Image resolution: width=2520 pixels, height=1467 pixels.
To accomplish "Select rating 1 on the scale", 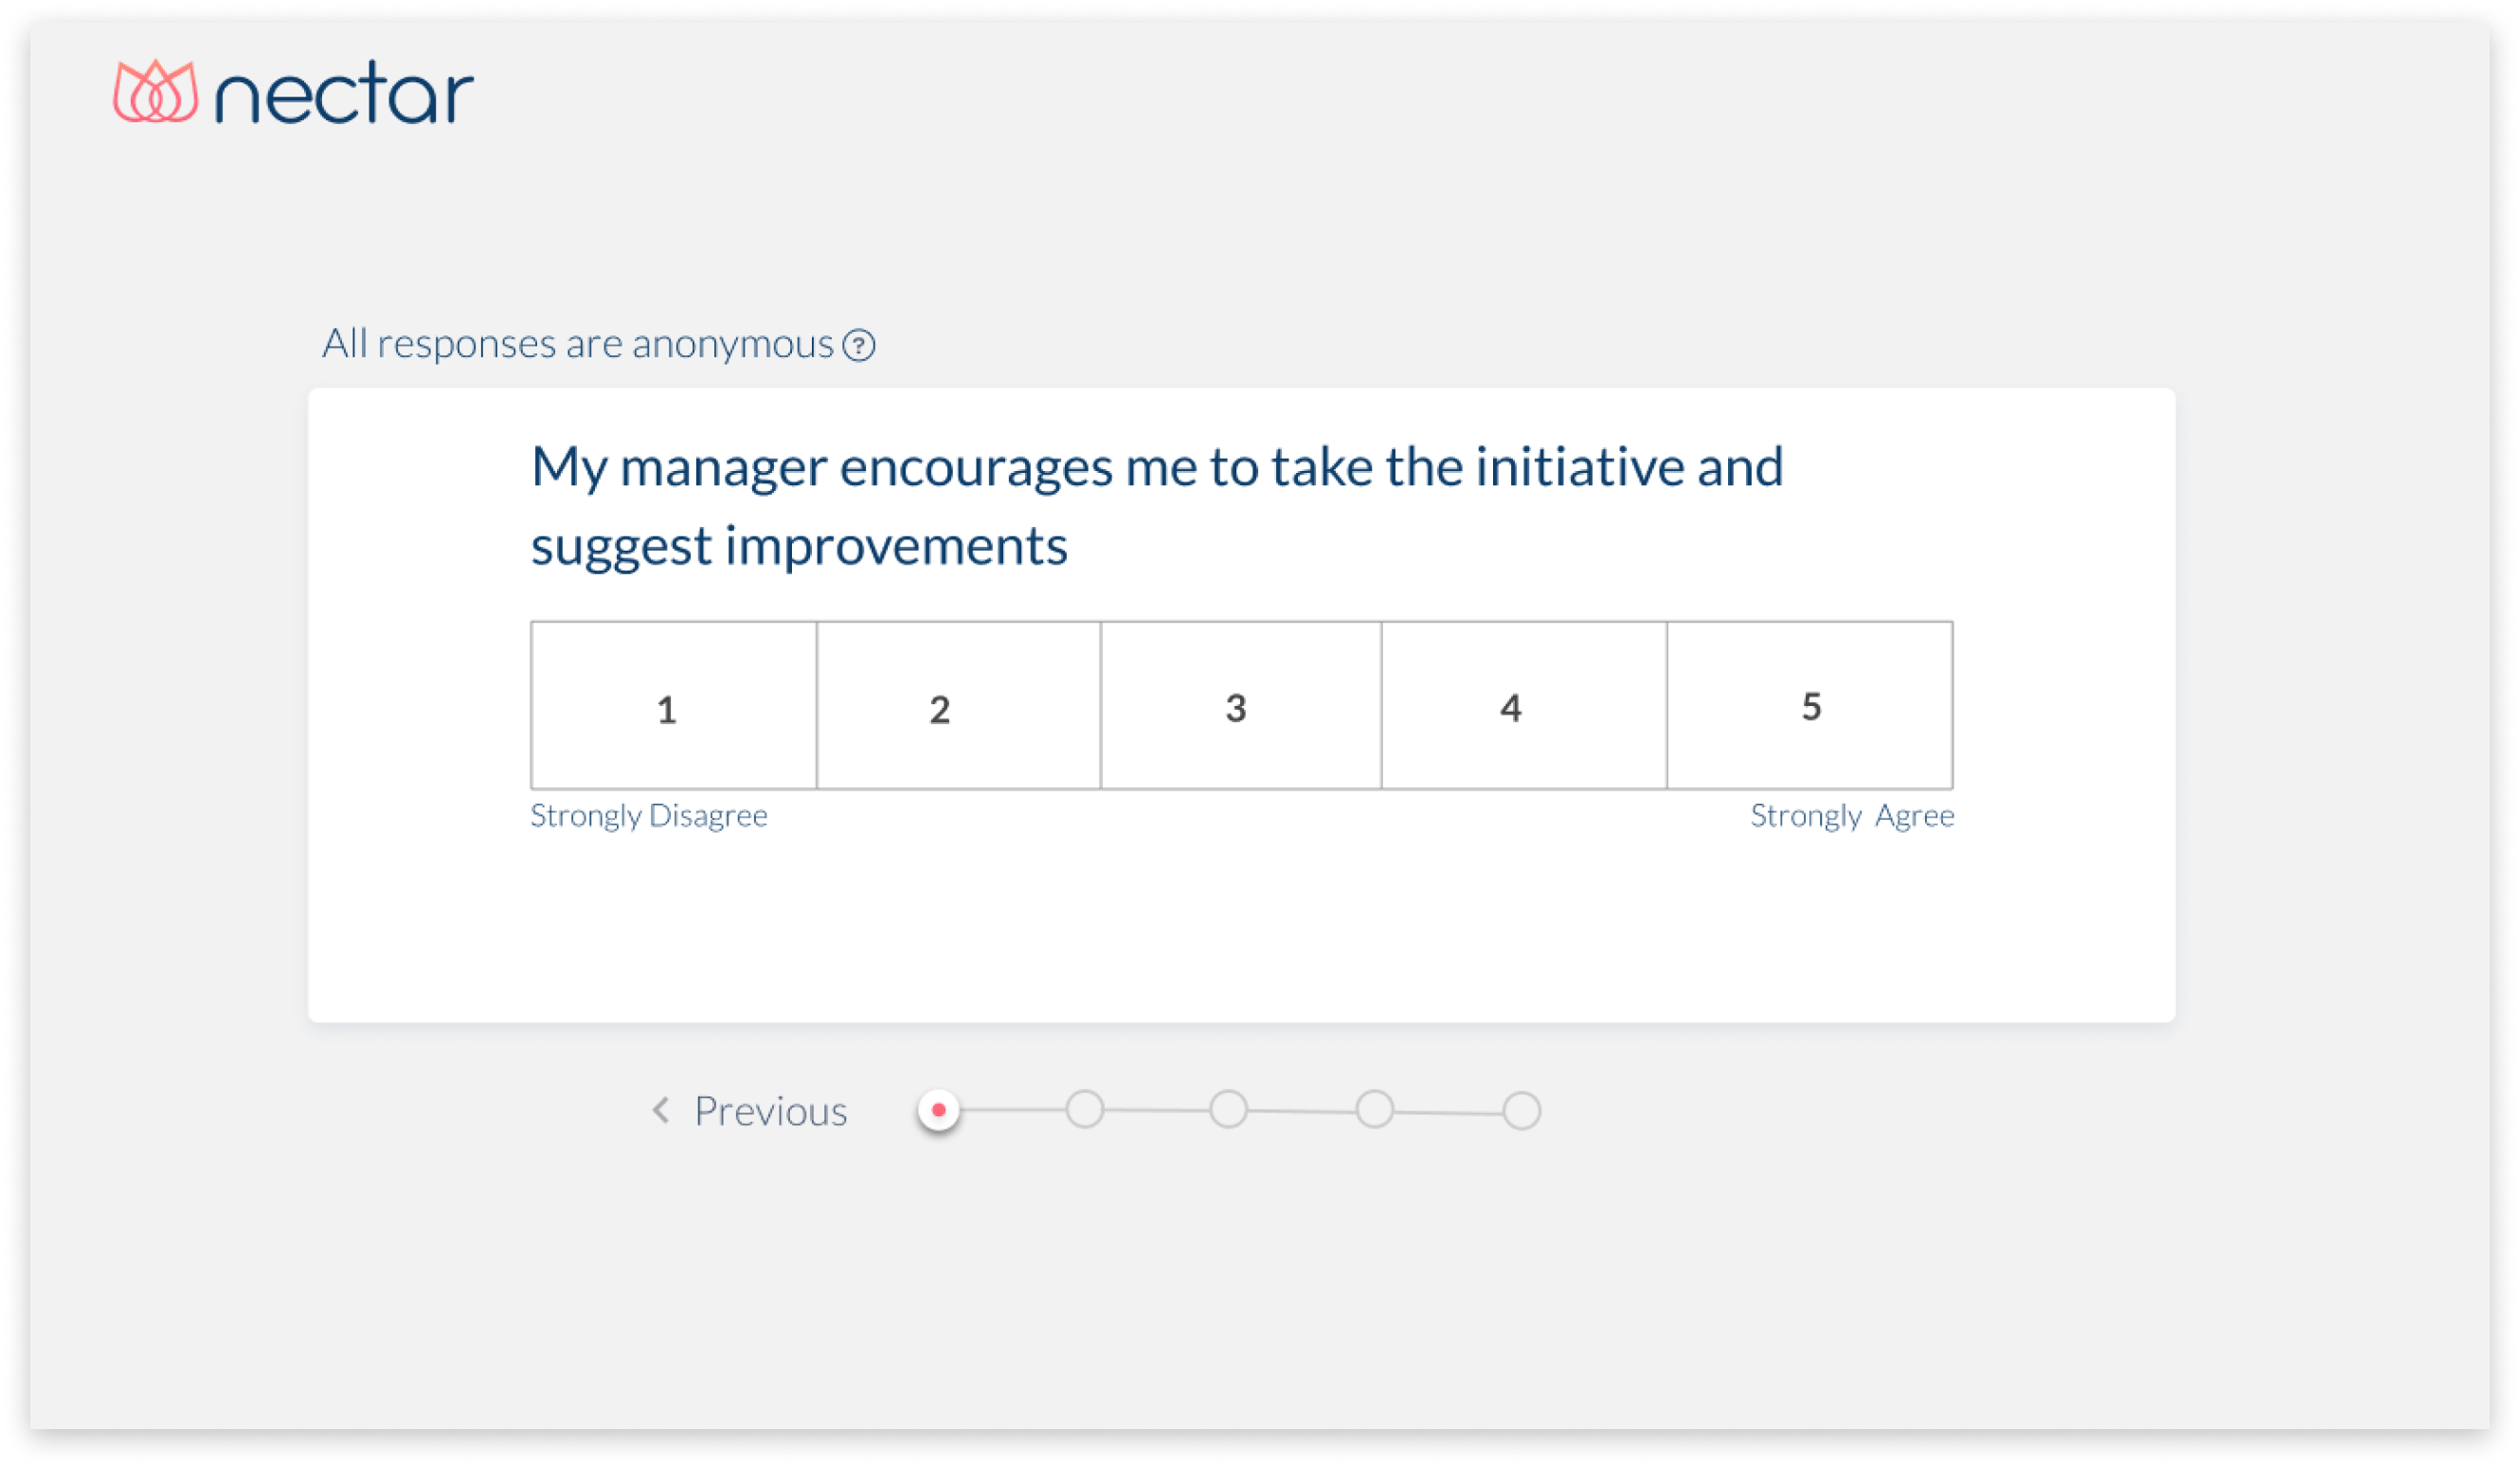I will [673, 706].
